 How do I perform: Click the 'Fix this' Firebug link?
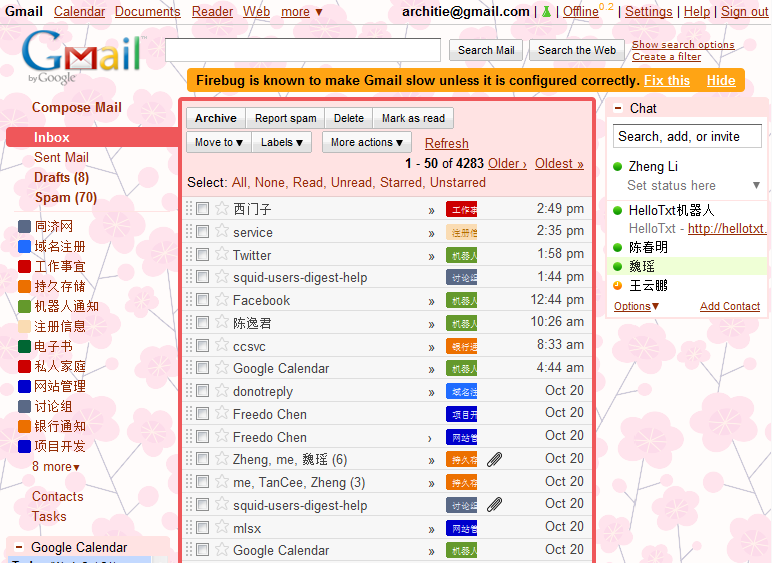click(666, 80)
